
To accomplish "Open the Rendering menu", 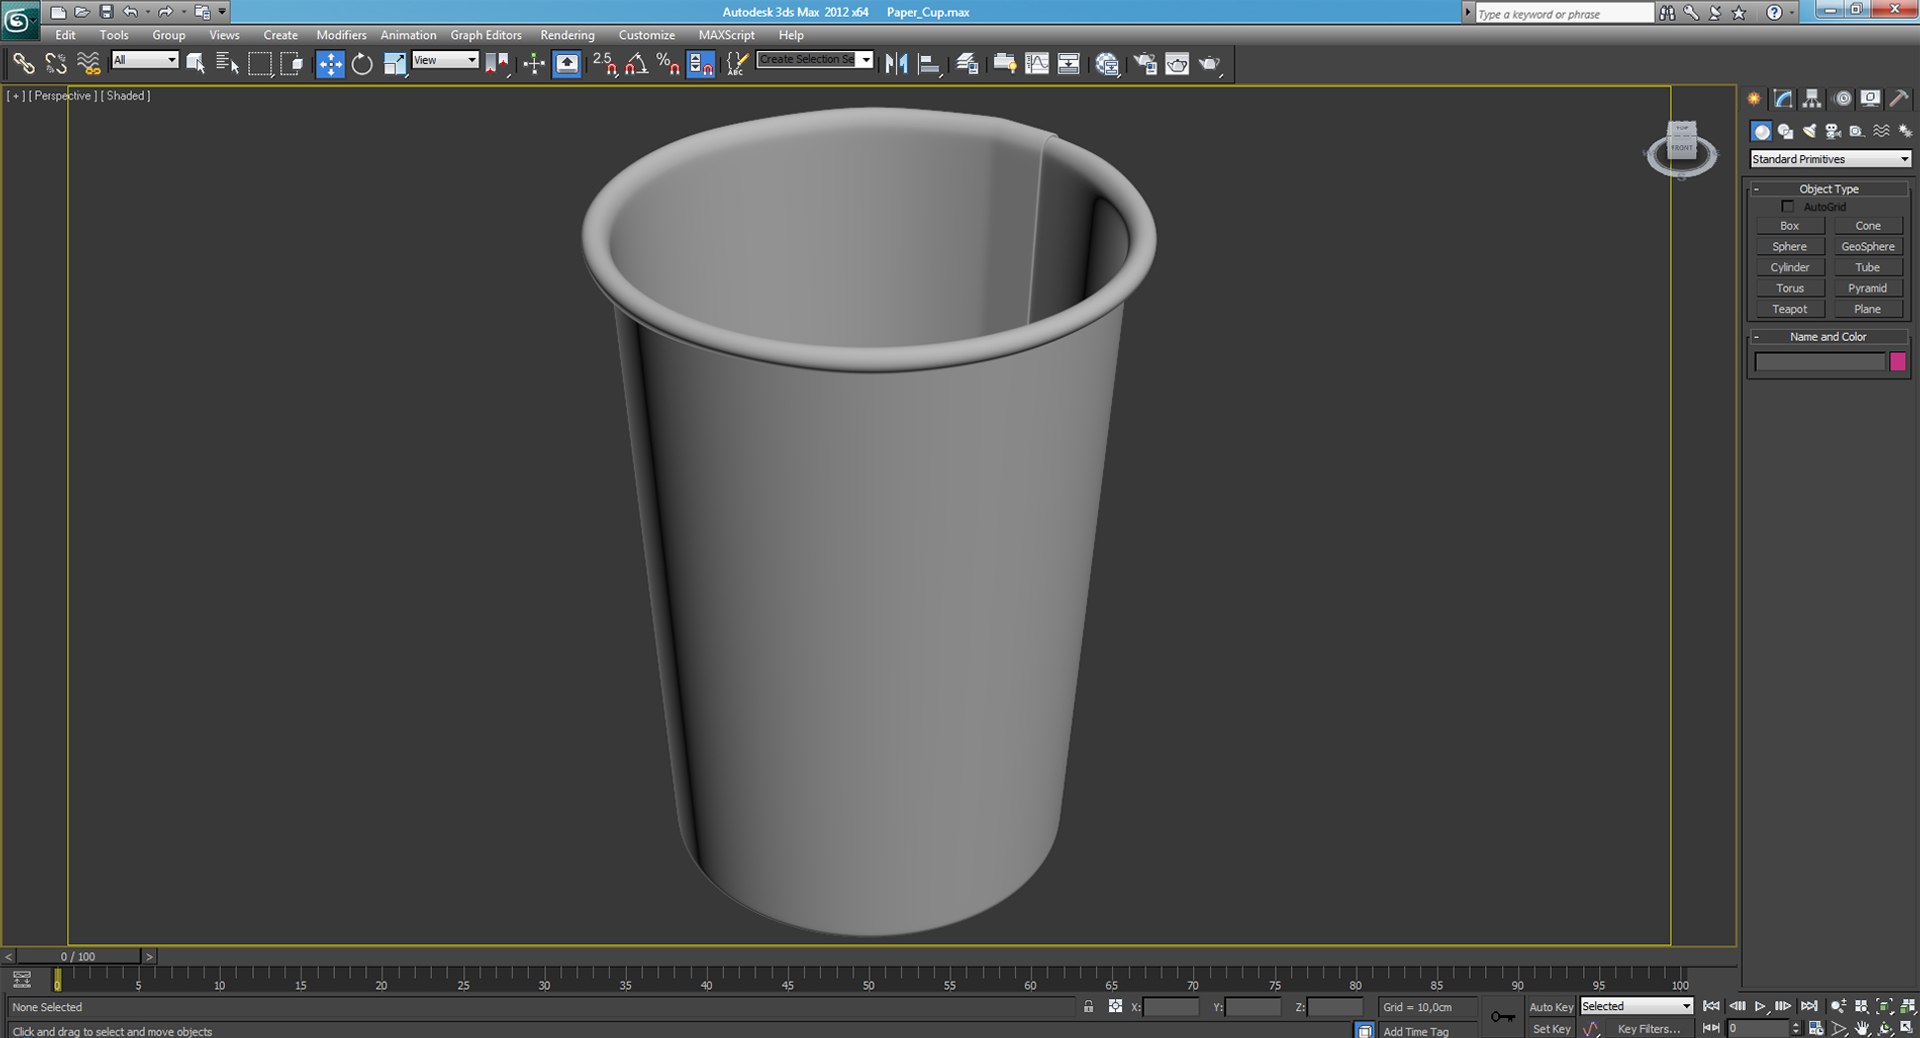I will coord(567,35).
